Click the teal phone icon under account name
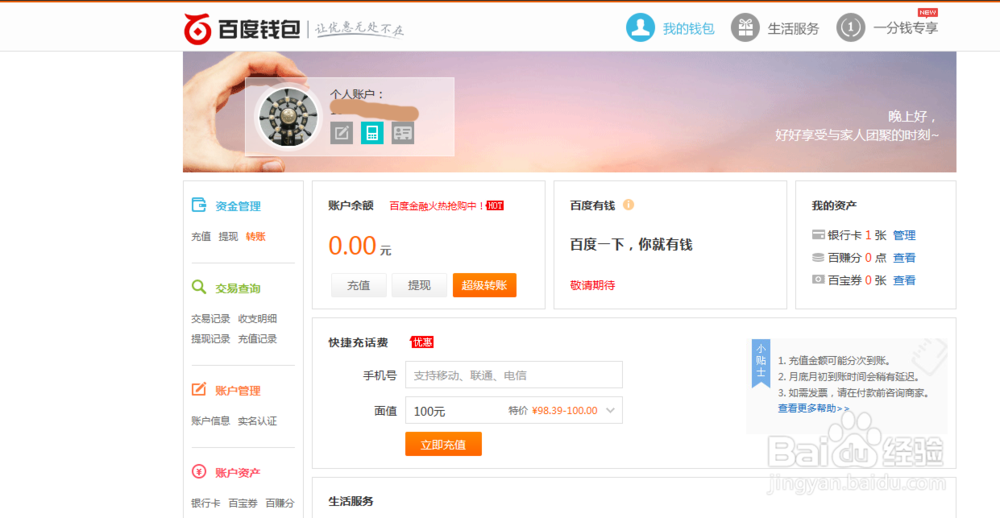 pos(372,133)
